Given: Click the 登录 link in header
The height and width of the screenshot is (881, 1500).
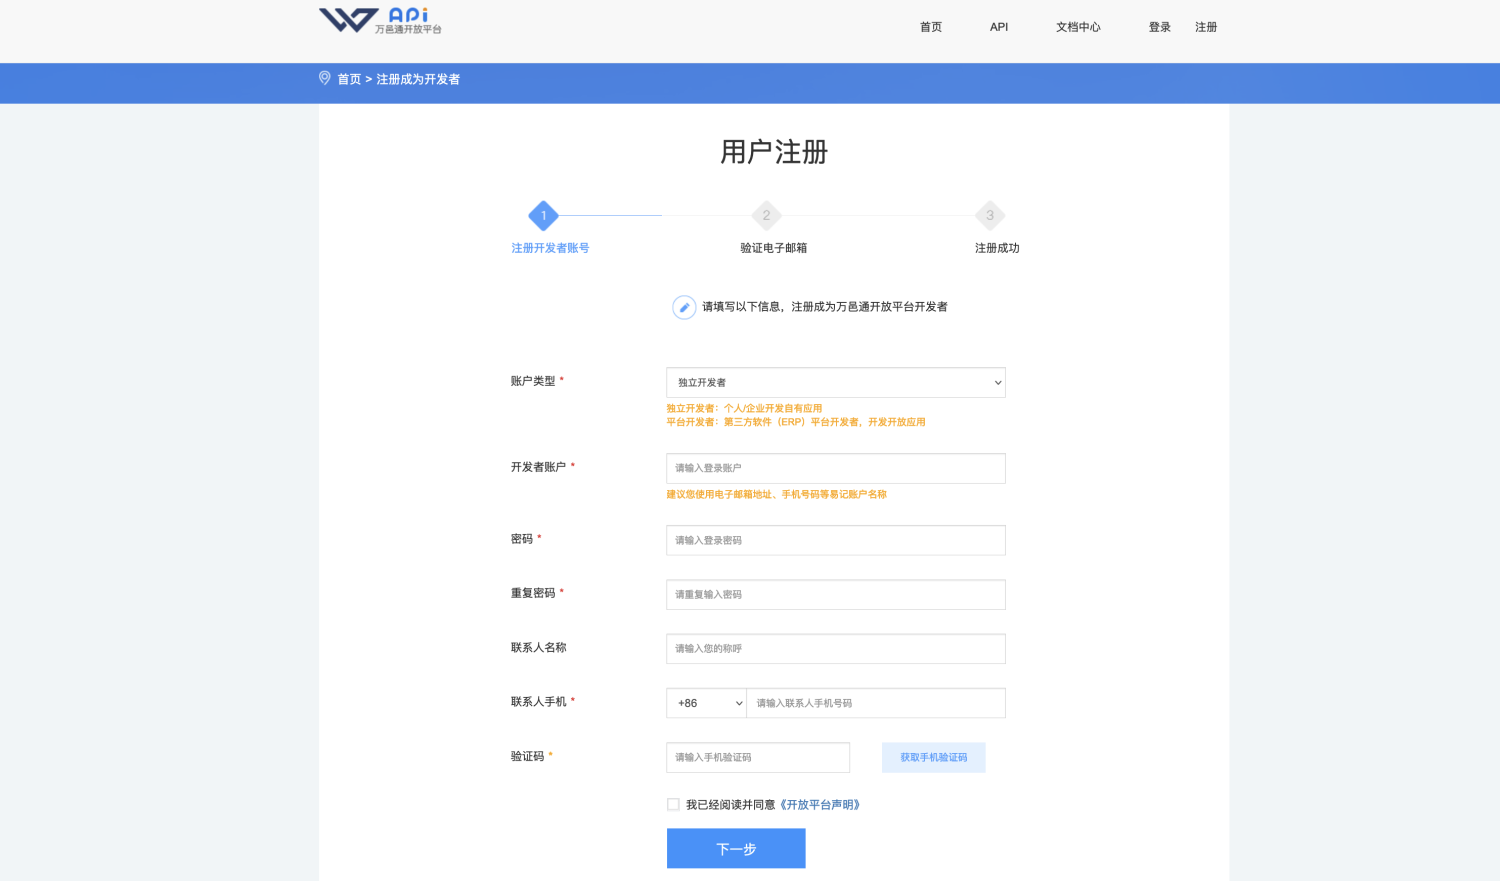Looking at the screenshot, I should click(1159, 27).
